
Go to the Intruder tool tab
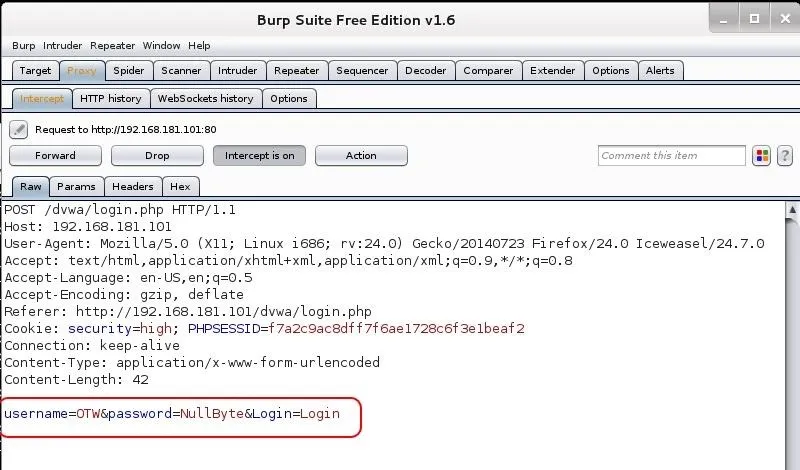coord(238,71)
